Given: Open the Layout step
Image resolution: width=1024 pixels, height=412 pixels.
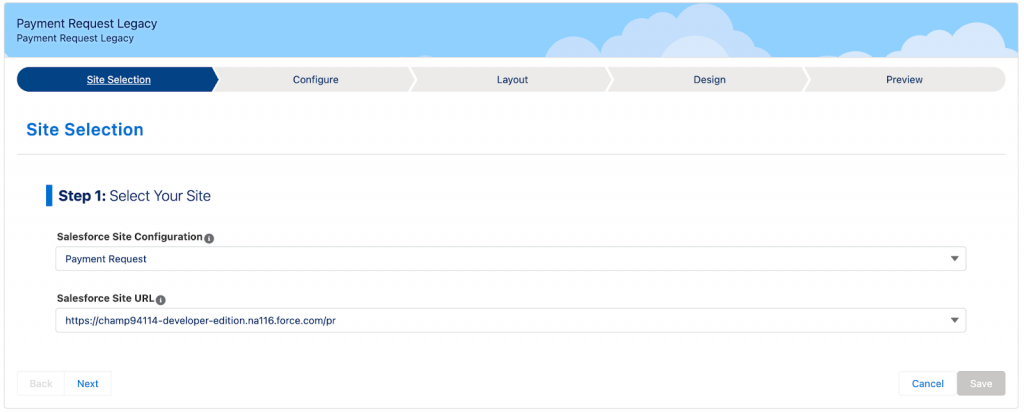Looking at the screenshot, I should click(x=512, y=80).
